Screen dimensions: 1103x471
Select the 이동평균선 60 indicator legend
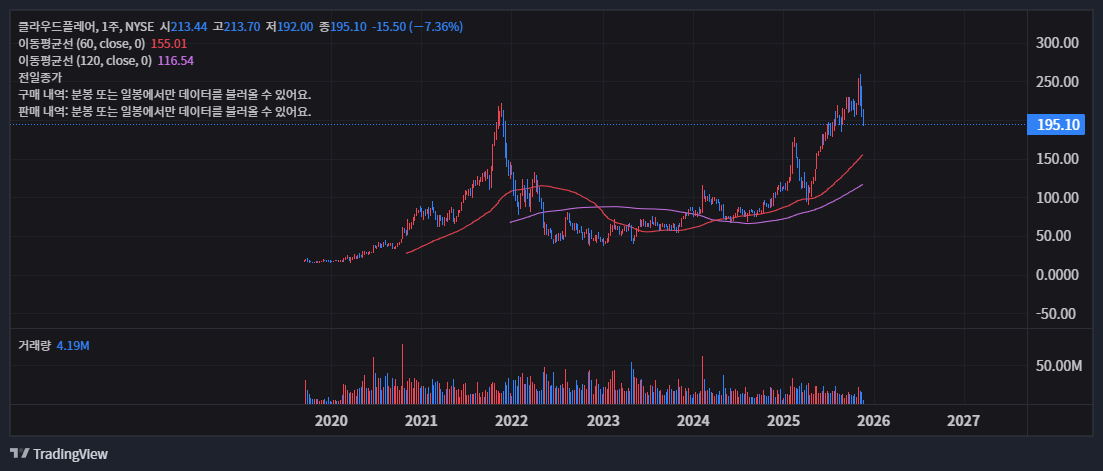coord(82,44)
